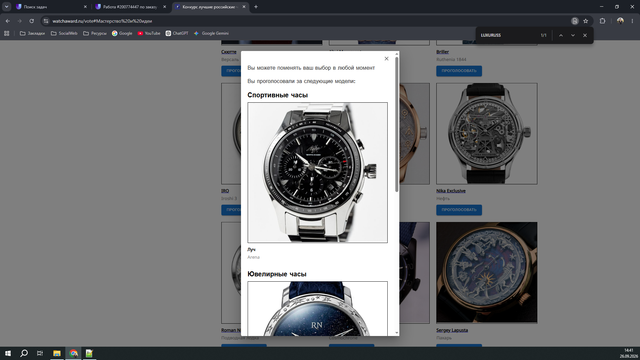Open the tab search dropdown arrow

coord(7,7)
